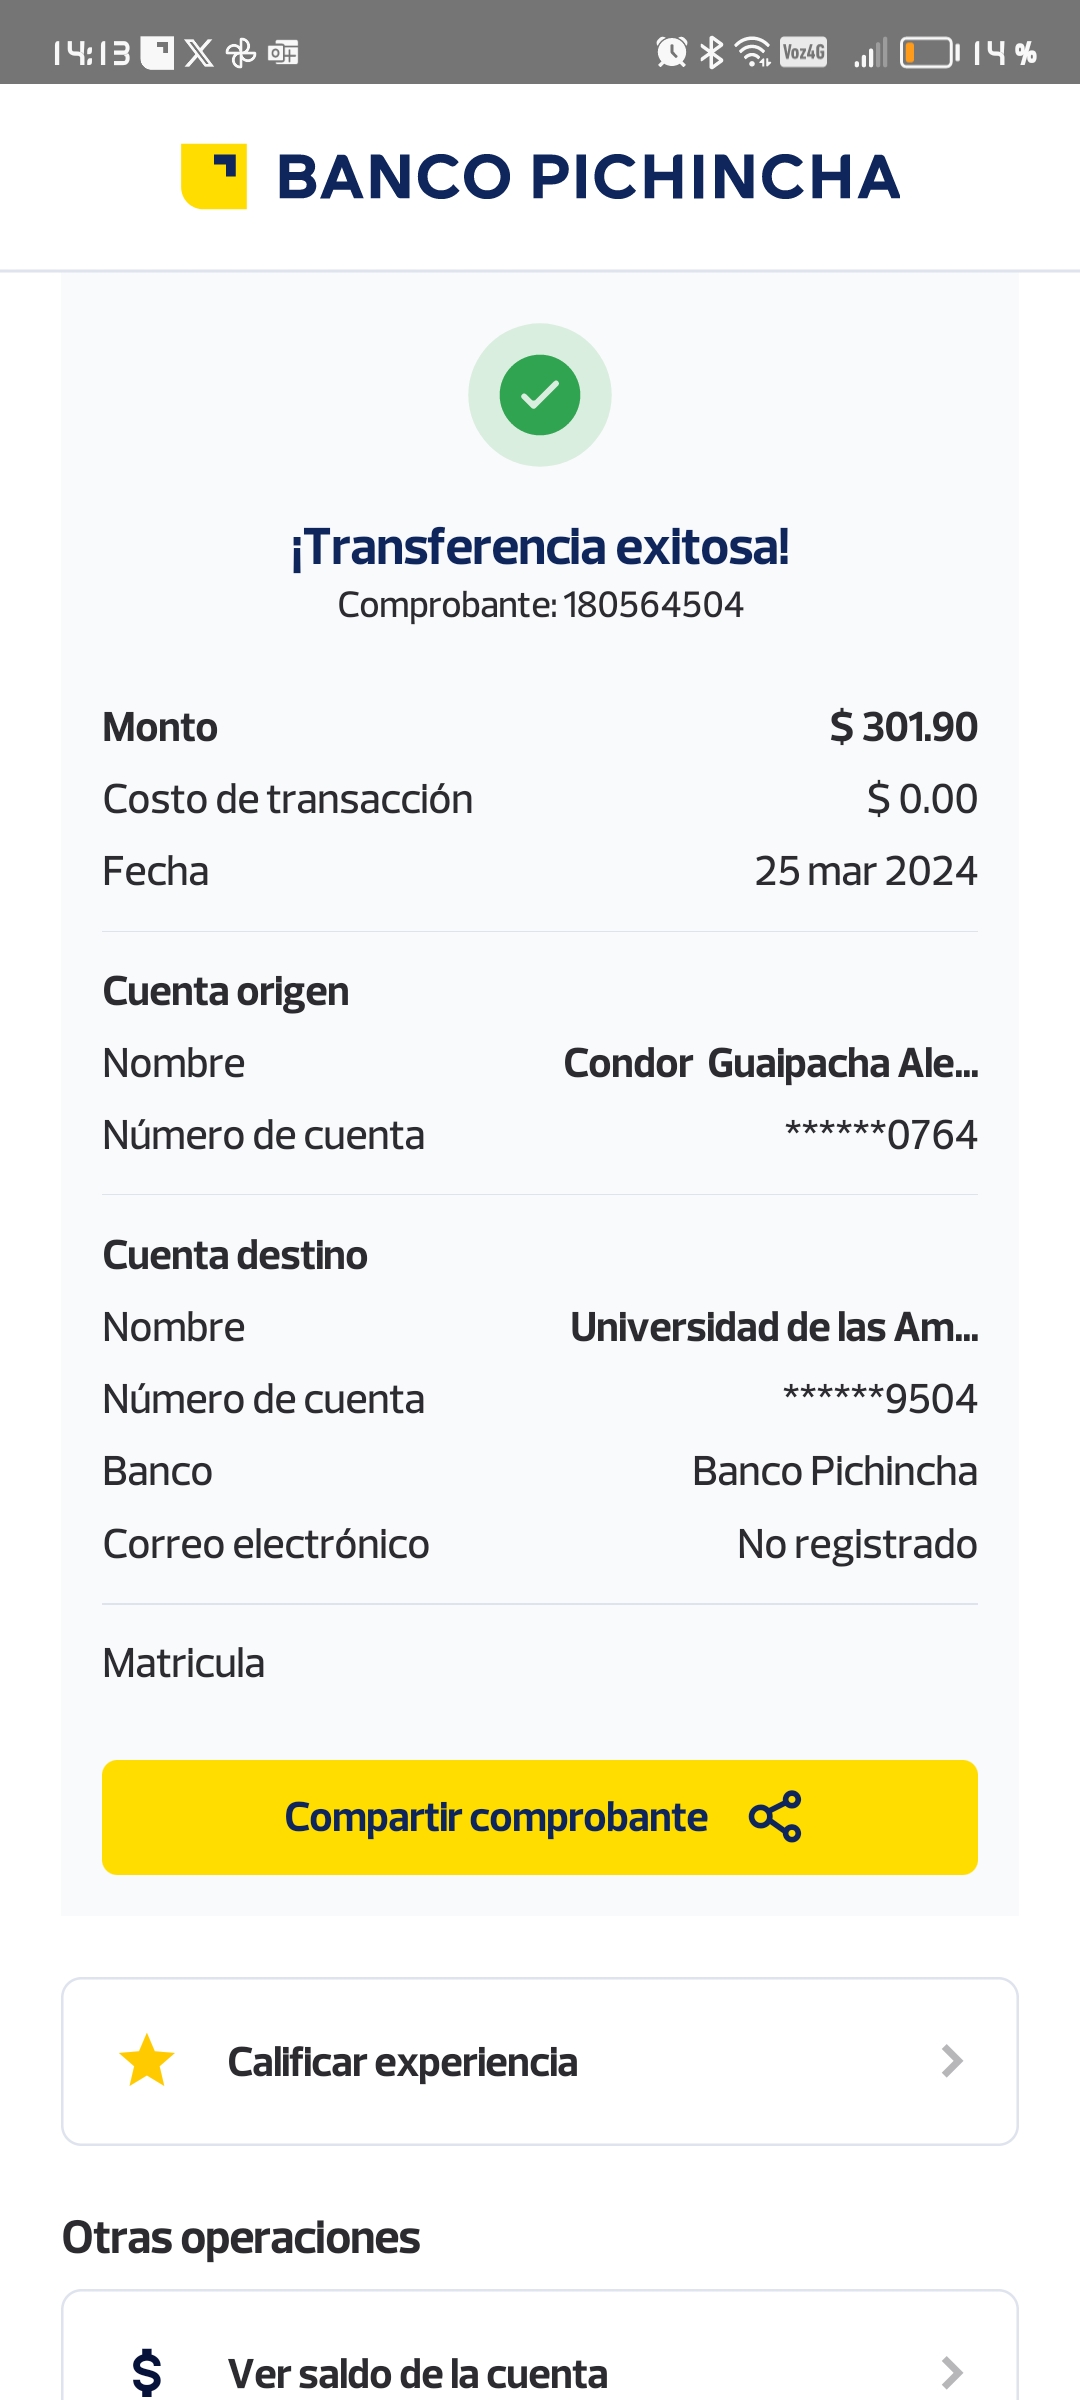Viewport: 1080px width, 2400px height.
Task: Tap the dollar sign balance icon
Action: 147,2372
